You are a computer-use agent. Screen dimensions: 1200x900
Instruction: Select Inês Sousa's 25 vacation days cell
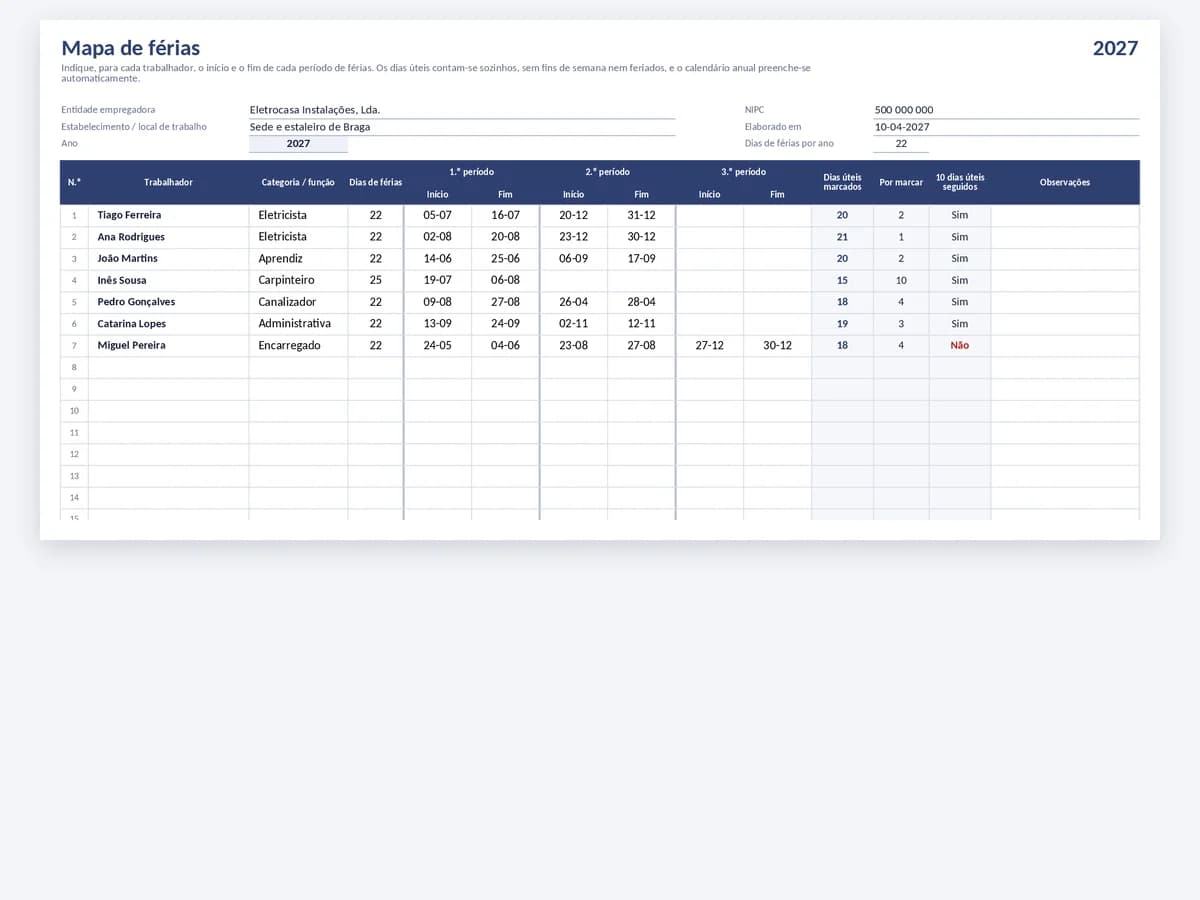376,281
